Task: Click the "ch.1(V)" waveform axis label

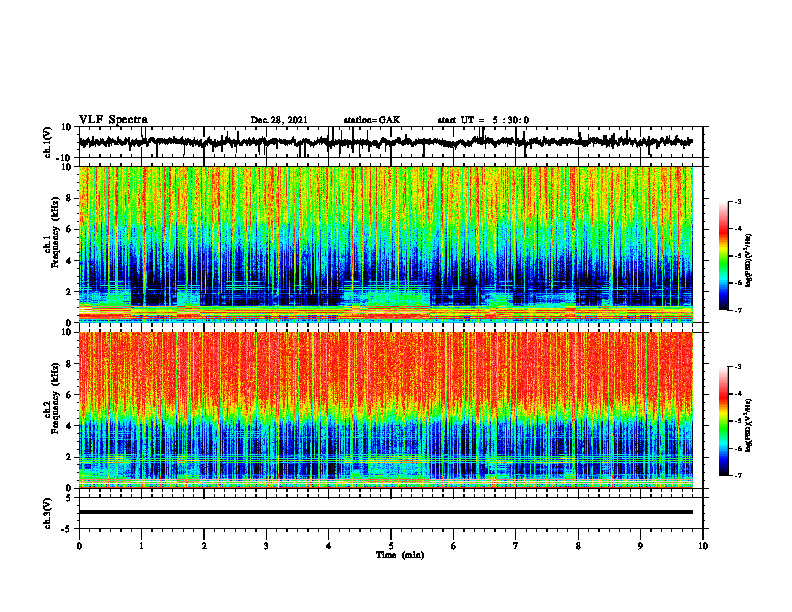Action: pyautogui.click(x=49, y=142)
